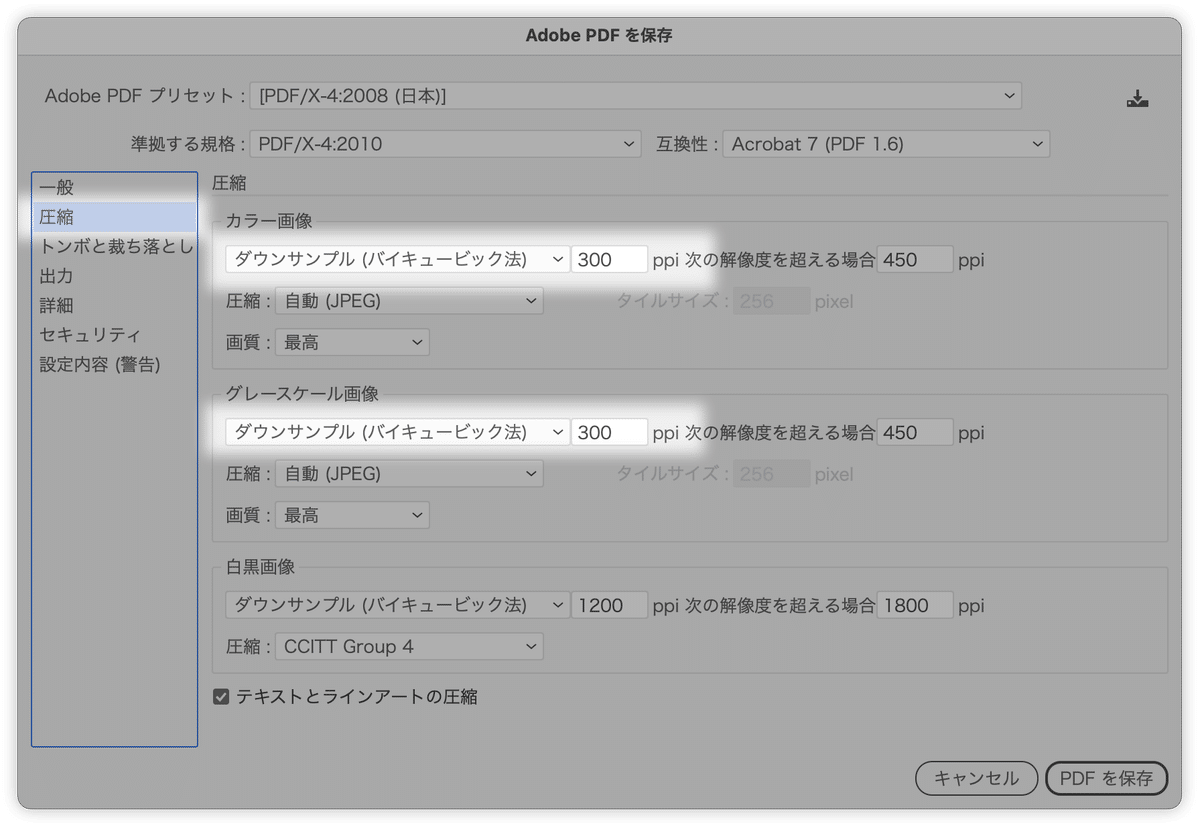This screenshot has height=827, width=1200.
Task: Toggle テキストとラインアートの圧縮 checkbox
Action: (x=222, y=696)
